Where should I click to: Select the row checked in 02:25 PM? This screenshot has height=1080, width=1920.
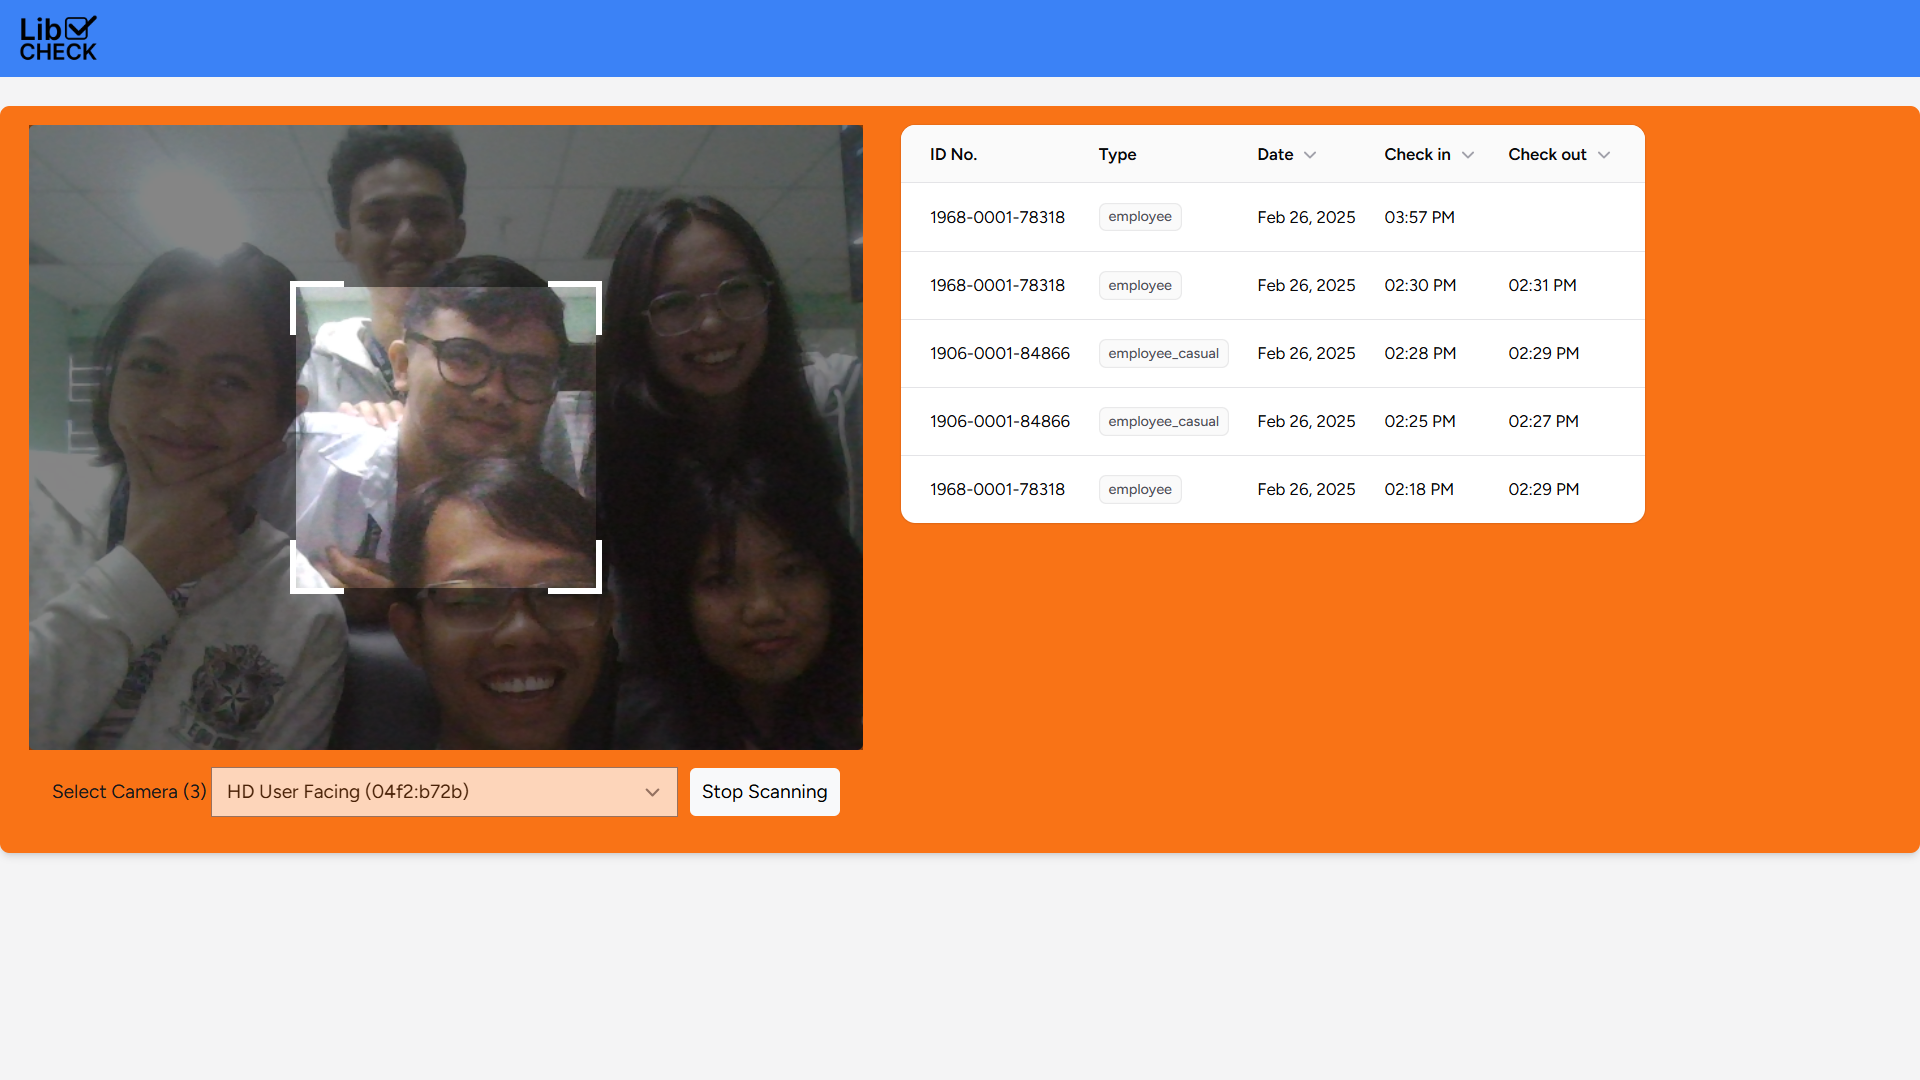pyautogui.click(x=1420, y=421)
